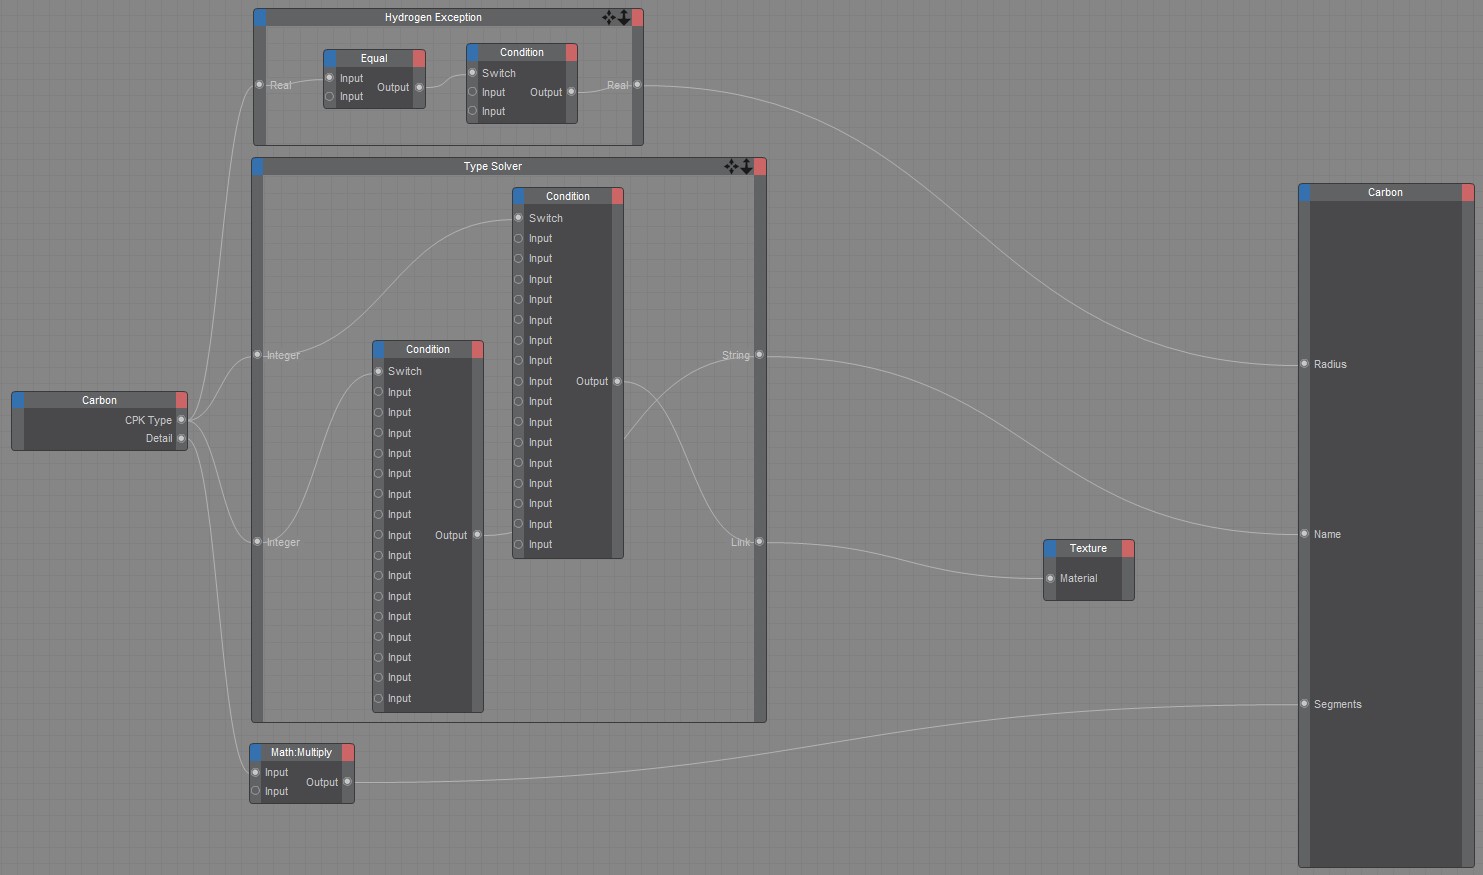Open red outputs corner of Equal node
Screen dimensions: 1483x875
(x=419, y=58)
